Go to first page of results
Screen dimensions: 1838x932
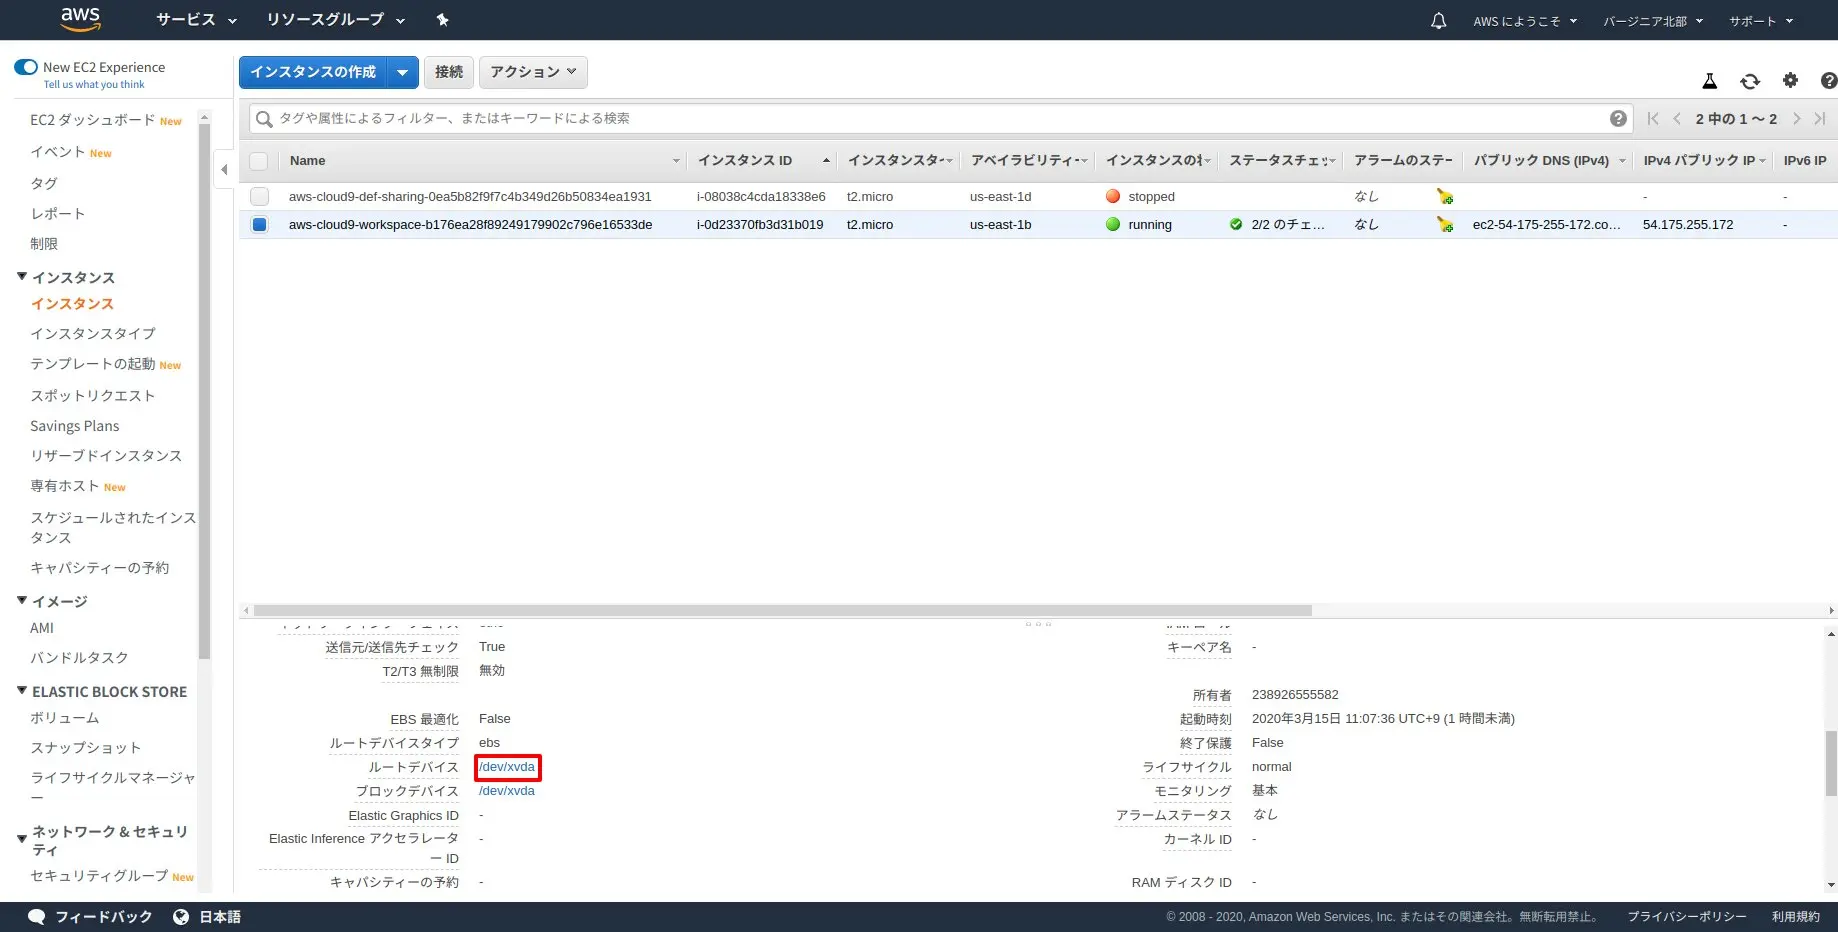[1653, 118]
